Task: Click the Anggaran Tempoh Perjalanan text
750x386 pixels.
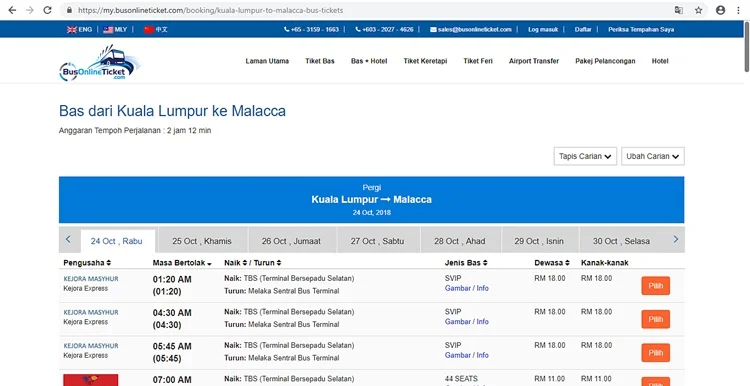Action: [135, 130]
